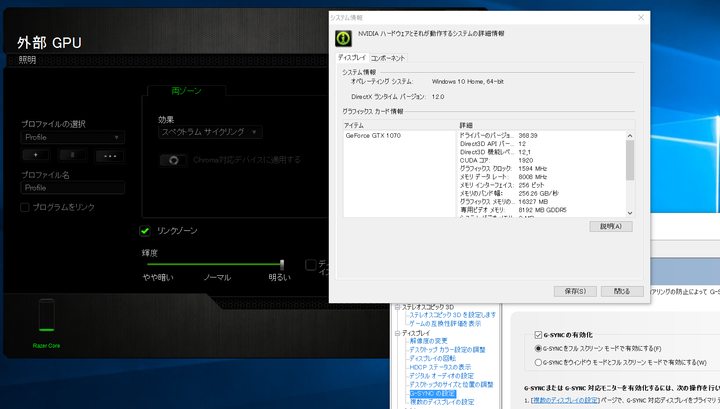Uncheck the リンクゾーン checkbox
Viewport: 720px width, 409px height.
[145, 231]
